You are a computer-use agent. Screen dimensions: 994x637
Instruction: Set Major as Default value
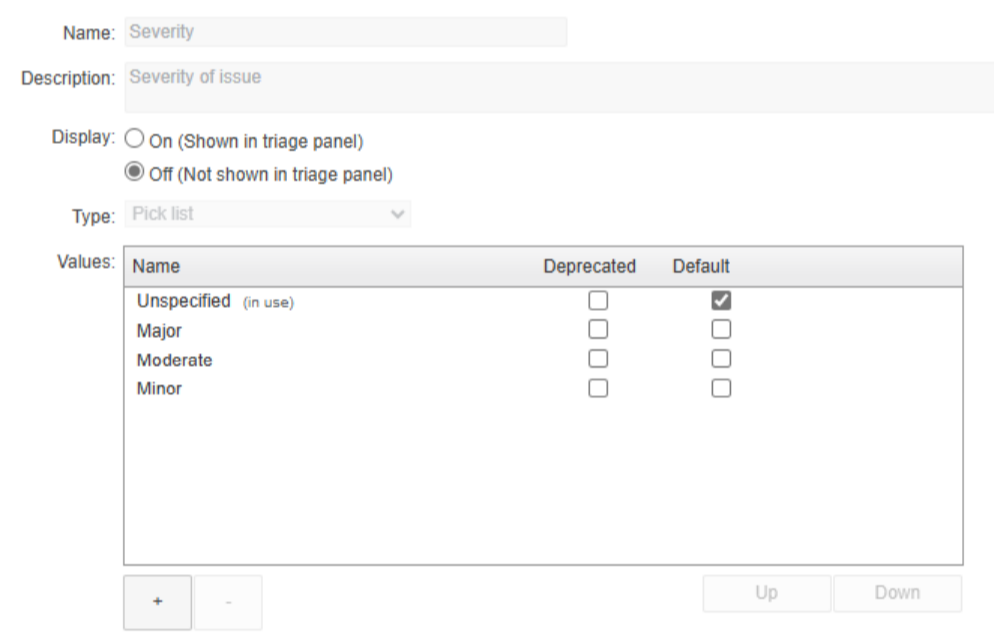click(721, 330)
